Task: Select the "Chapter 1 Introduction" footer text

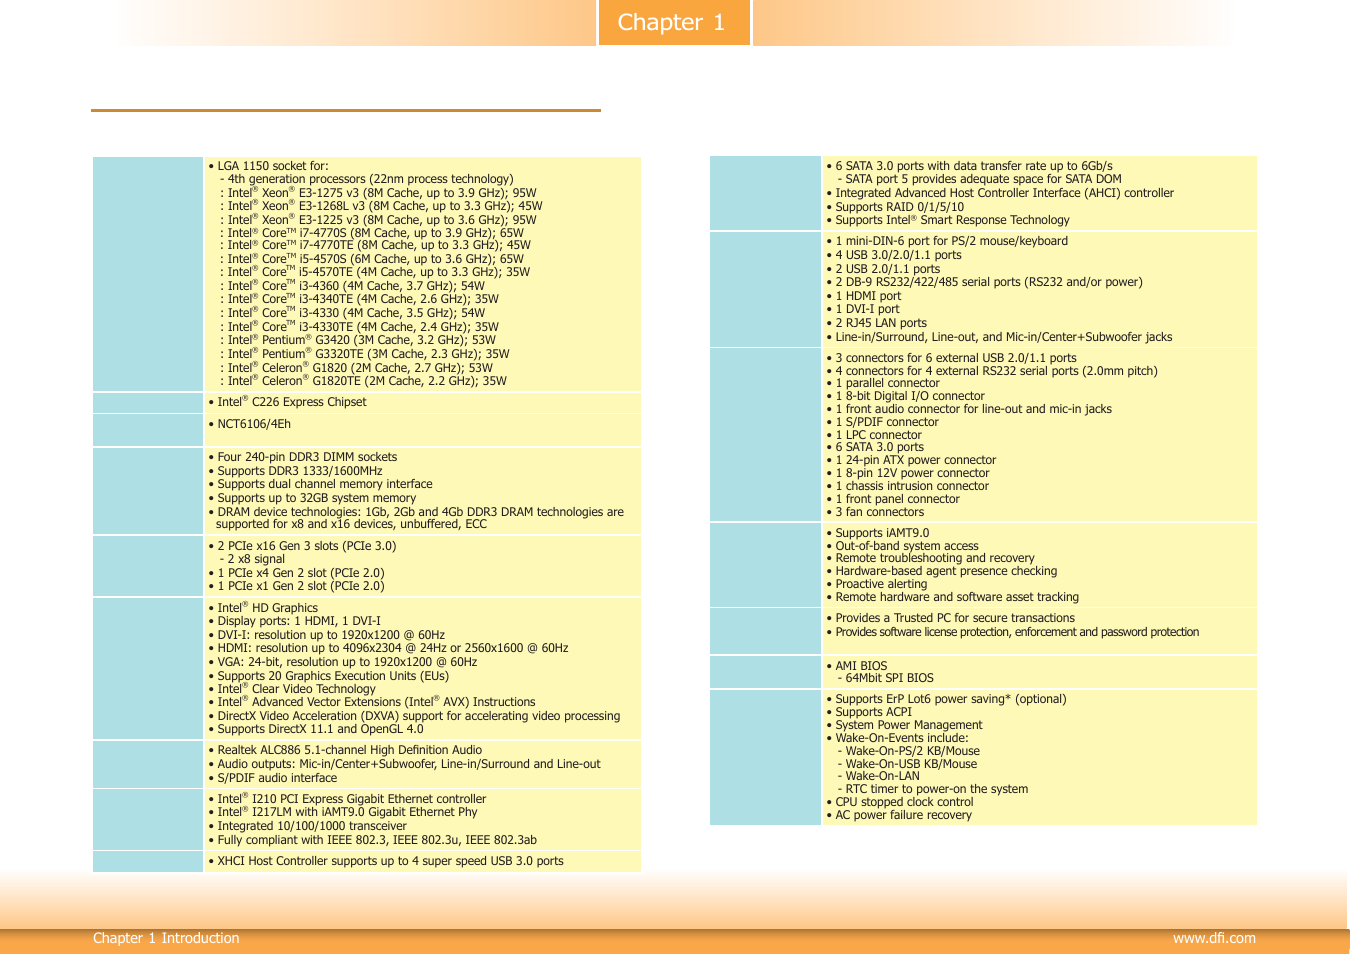Action: click(166, 938)
